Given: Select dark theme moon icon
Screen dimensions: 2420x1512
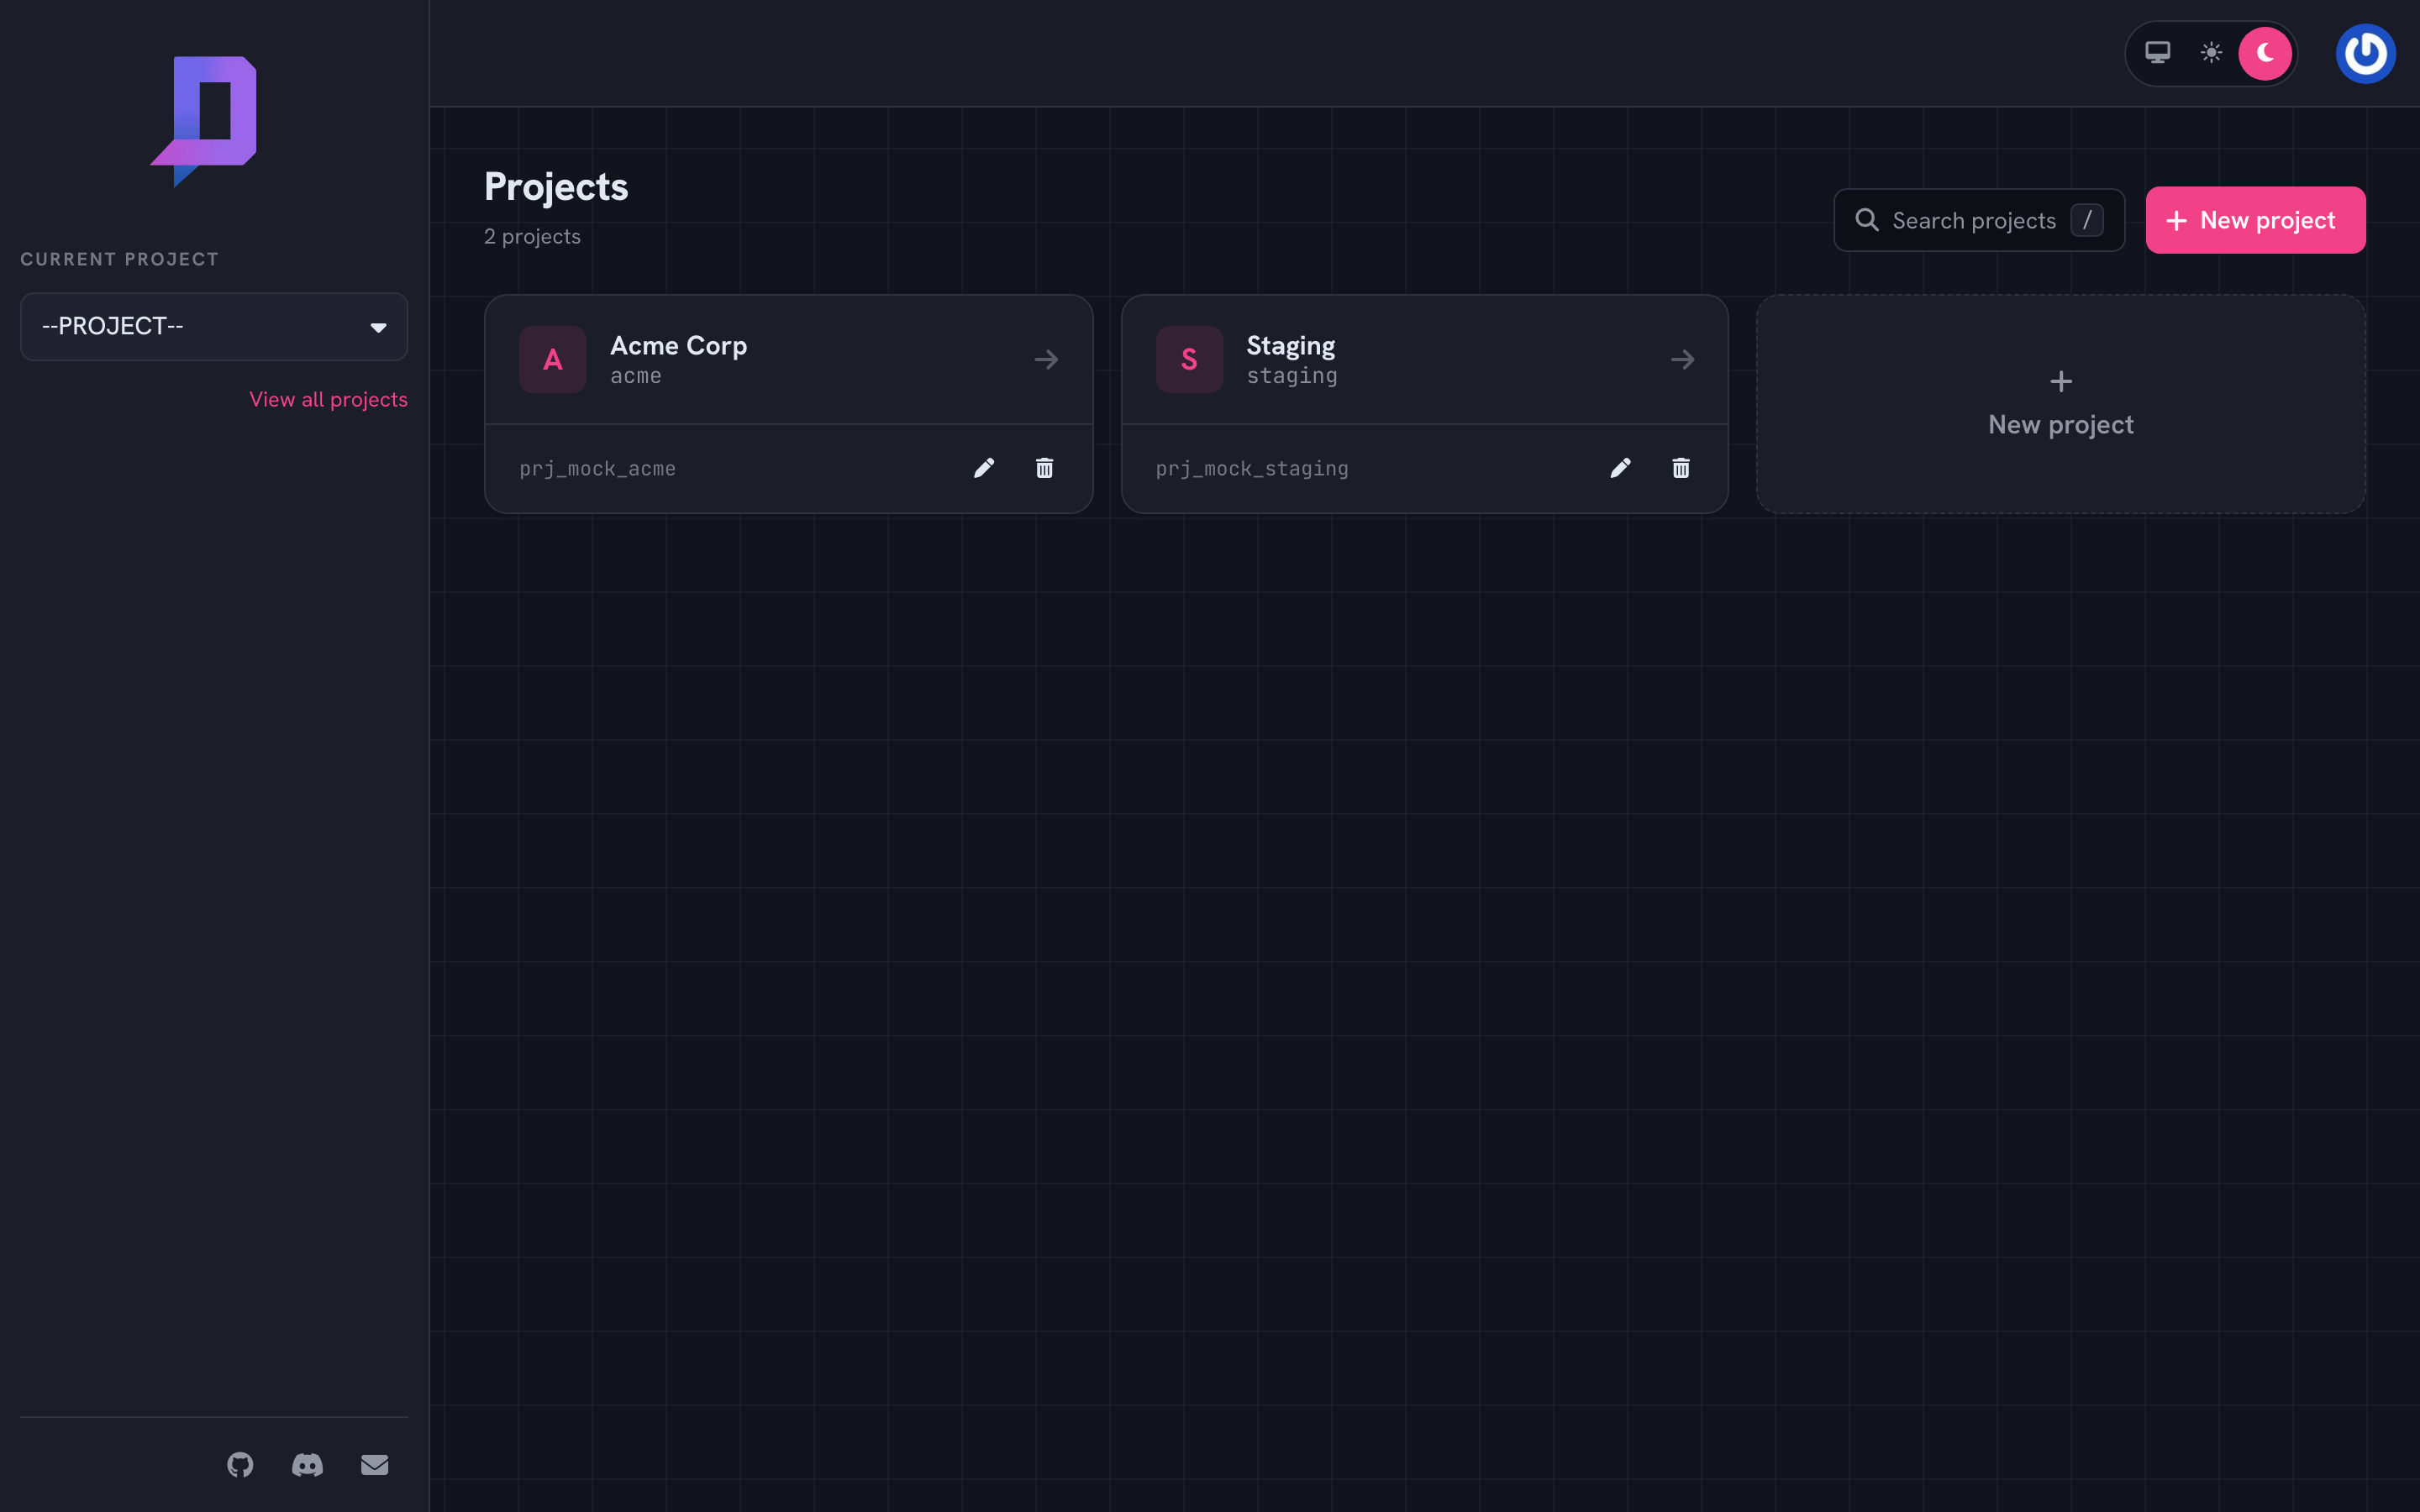Looking at the screenshot, I should click(x=2265, y=53).
